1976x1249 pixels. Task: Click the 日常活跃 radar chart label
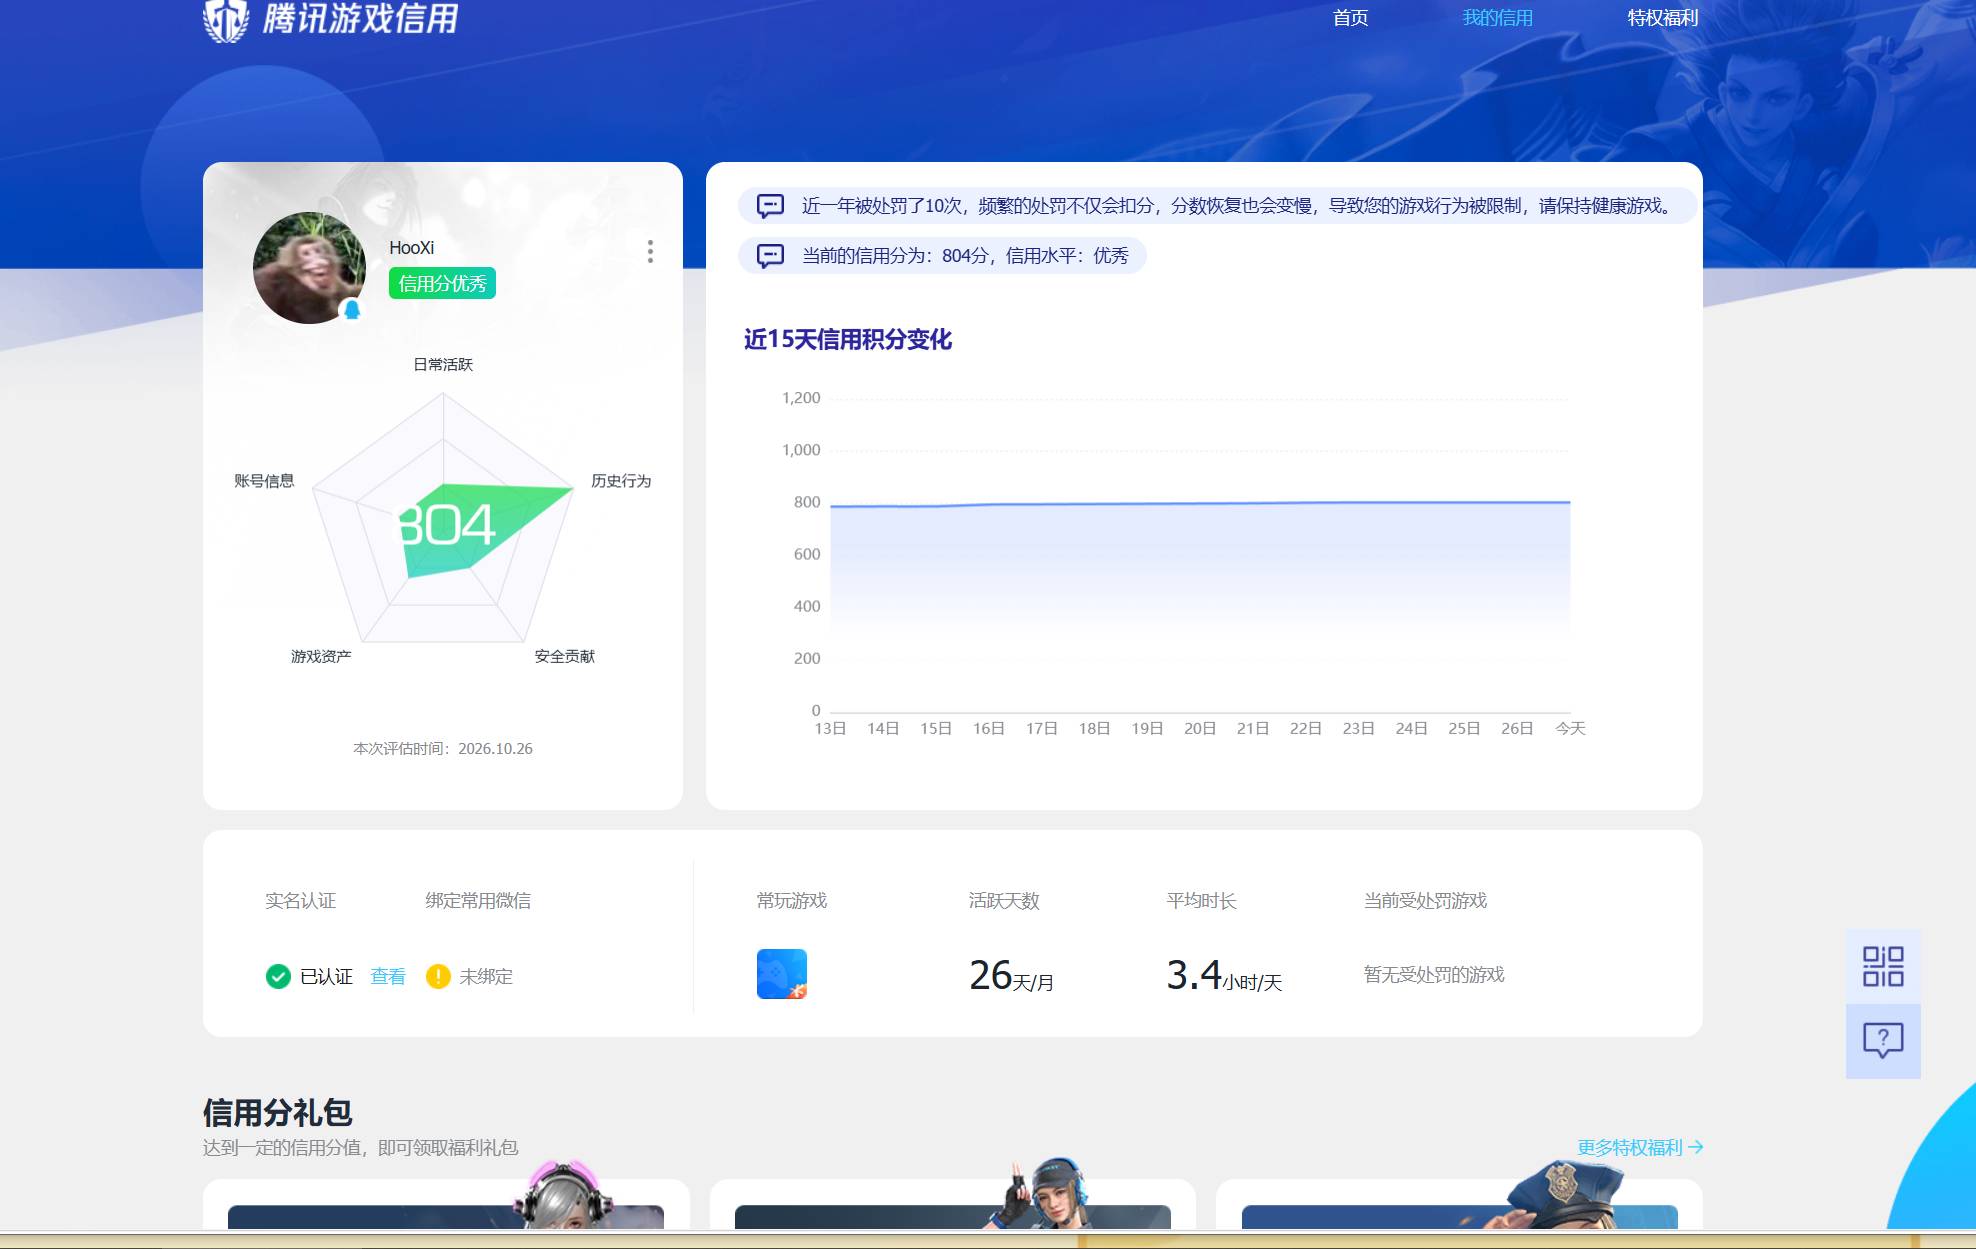tap(443, 365)
